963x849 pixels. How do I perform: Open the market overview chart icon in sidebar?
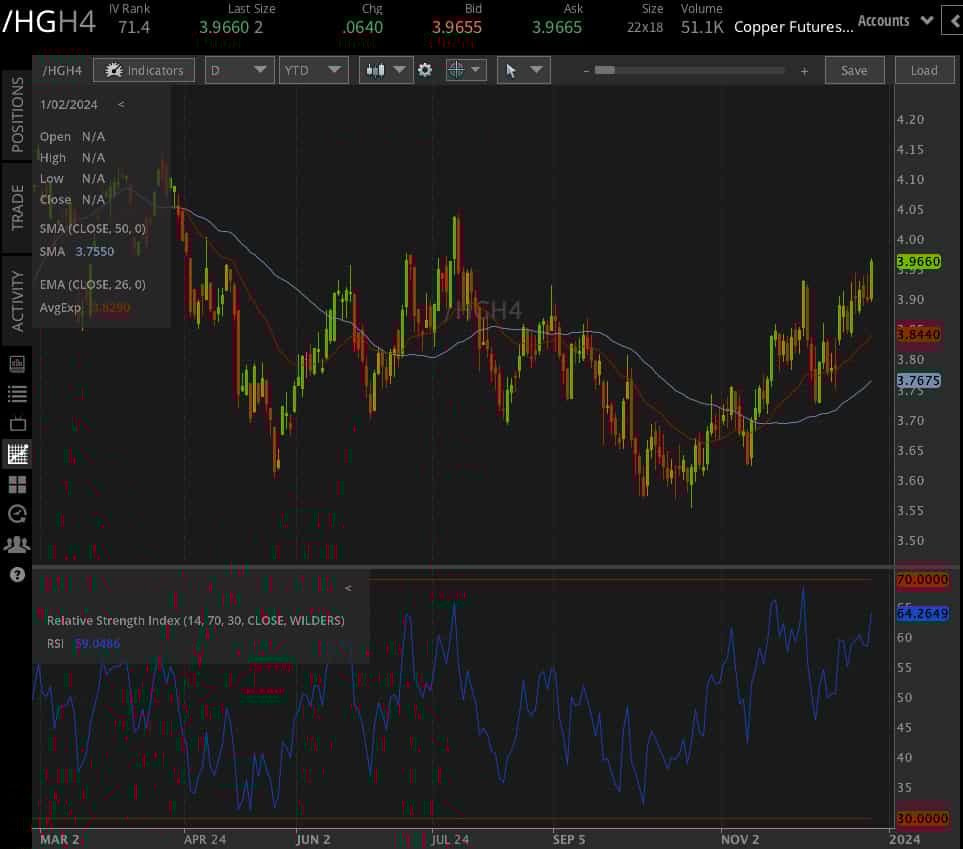[17, 363]
